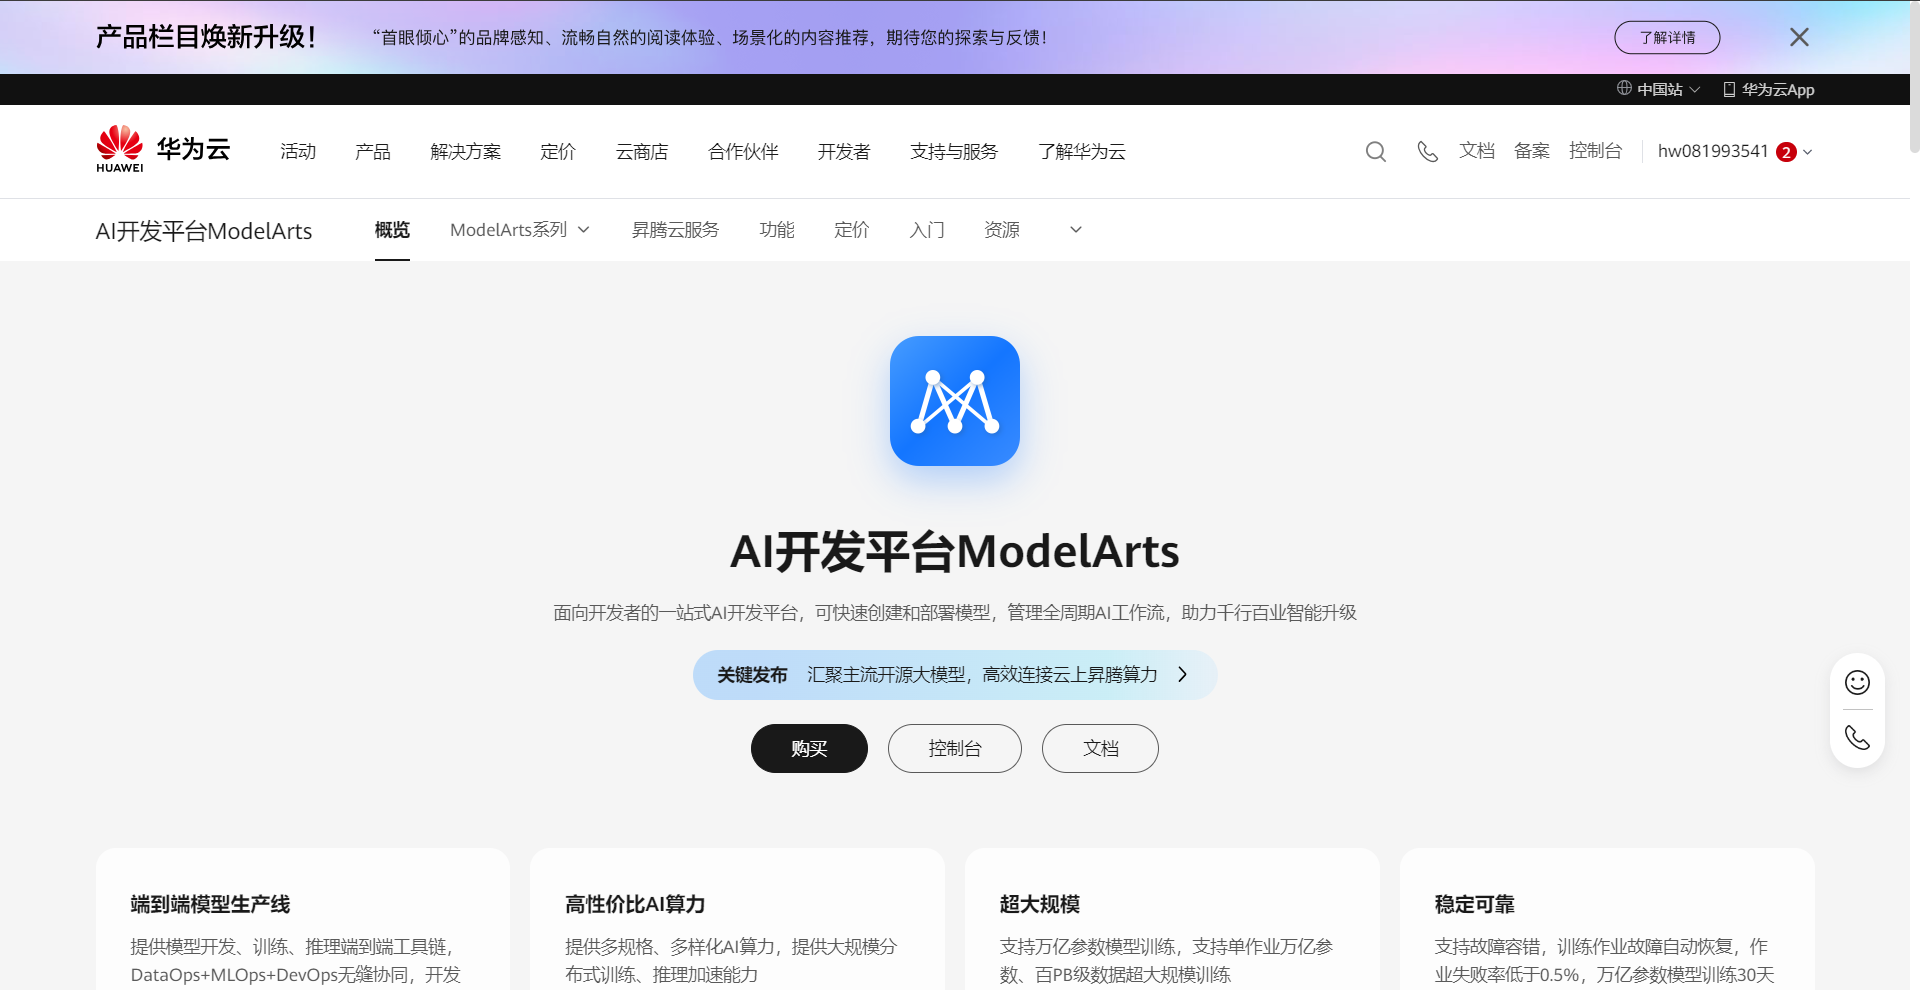This screenshot has width=1920, height=990.
Task: Click the 产品栏目焕新升级! banner headline
Action: pos(206,37)
